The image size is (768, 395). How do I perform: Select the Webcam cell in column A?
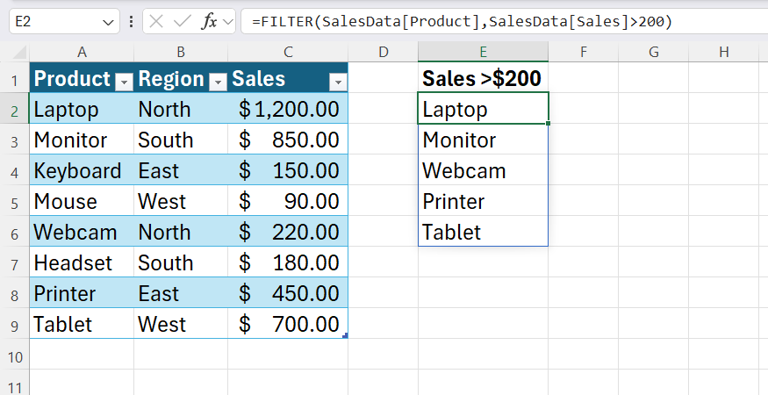[81, 232]
